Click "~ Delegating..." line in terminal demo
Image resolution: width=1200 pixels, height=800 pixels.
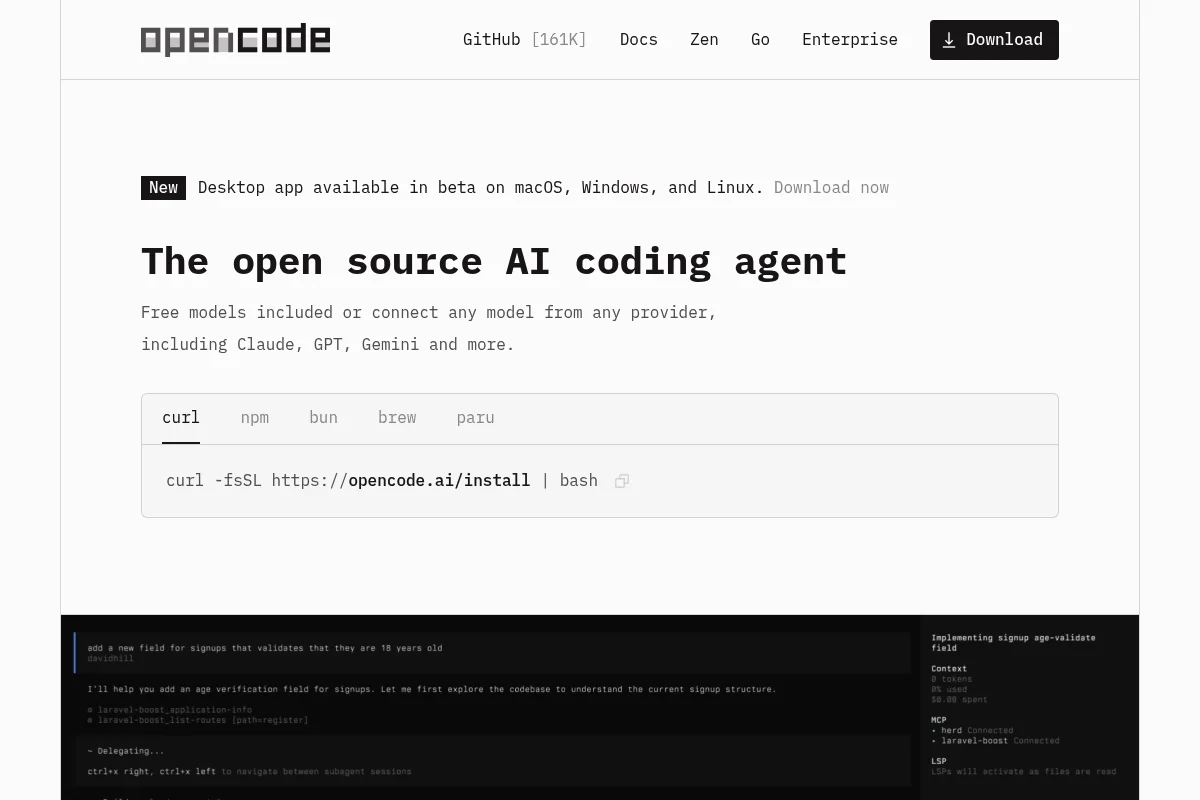tap(126, 750)
